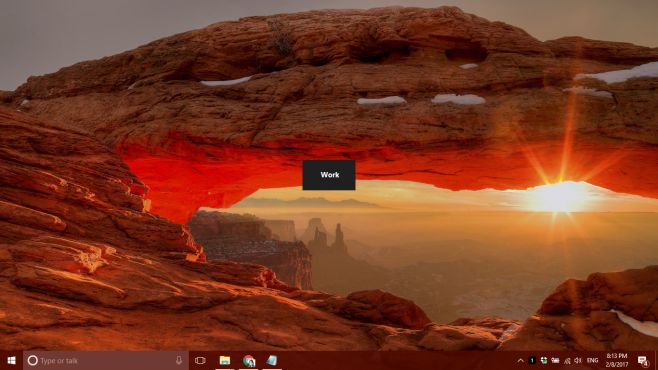Open File Explorer from the taskbar
The height and width of the screenshot is (370, 658).
pos(225,360)
